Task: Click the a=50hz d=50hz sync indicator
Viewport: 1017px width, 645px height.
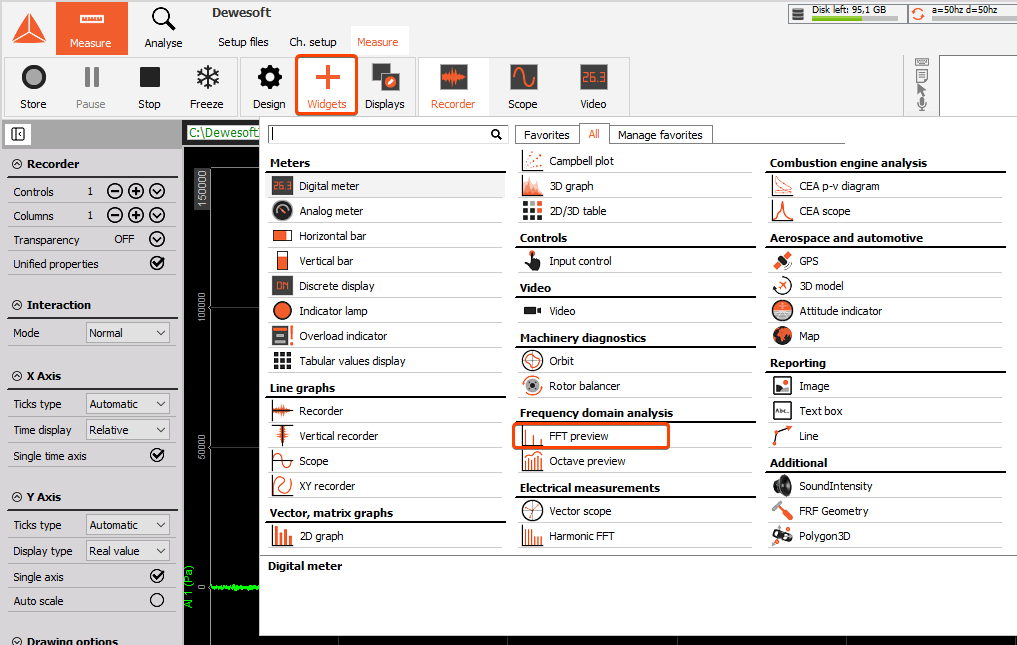Action: pos(963,13)
